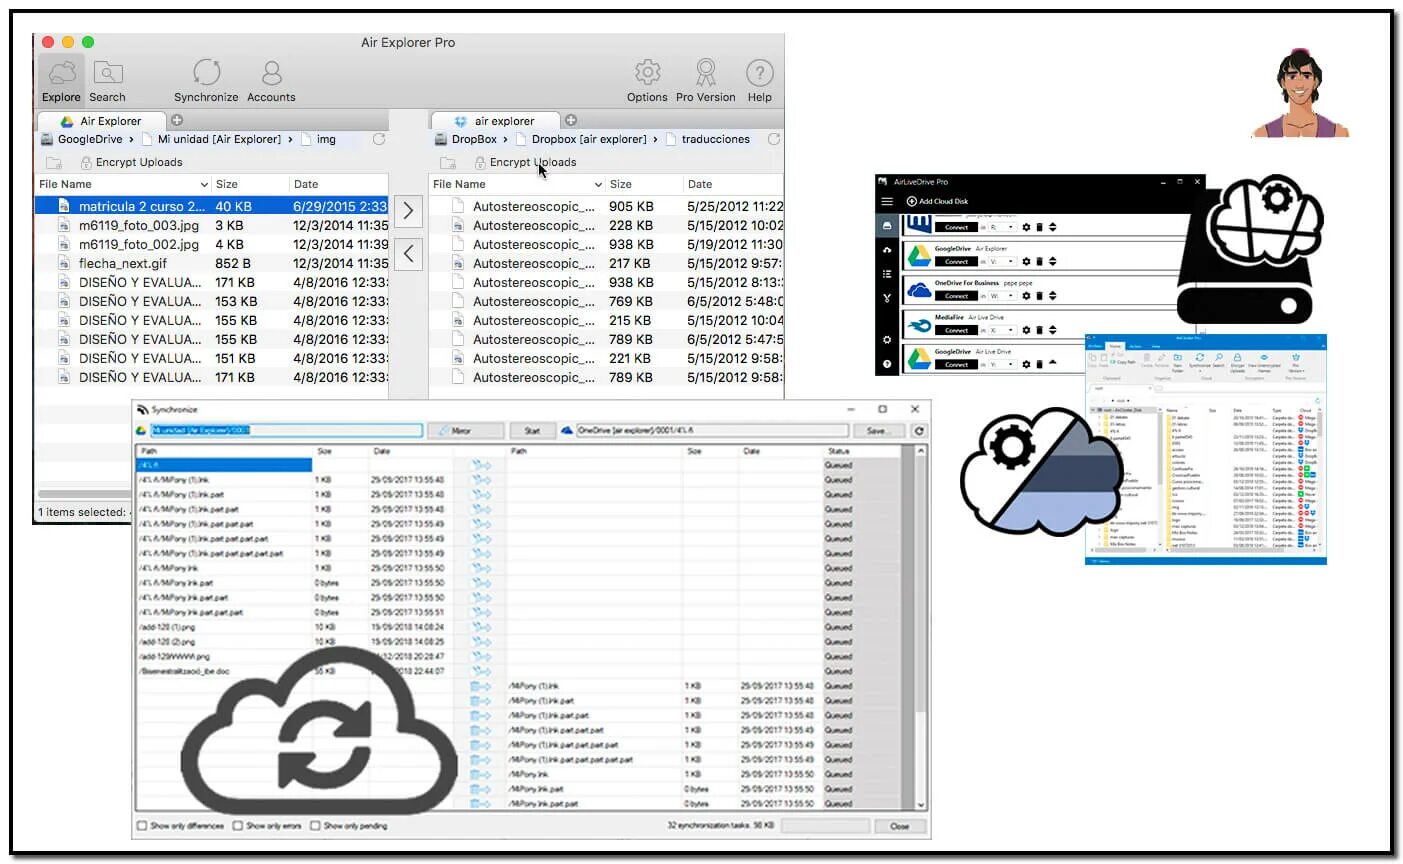The image size is (1403, 864).
Task: Connect the OneDrive For Business disk
Action: (956, 296)
